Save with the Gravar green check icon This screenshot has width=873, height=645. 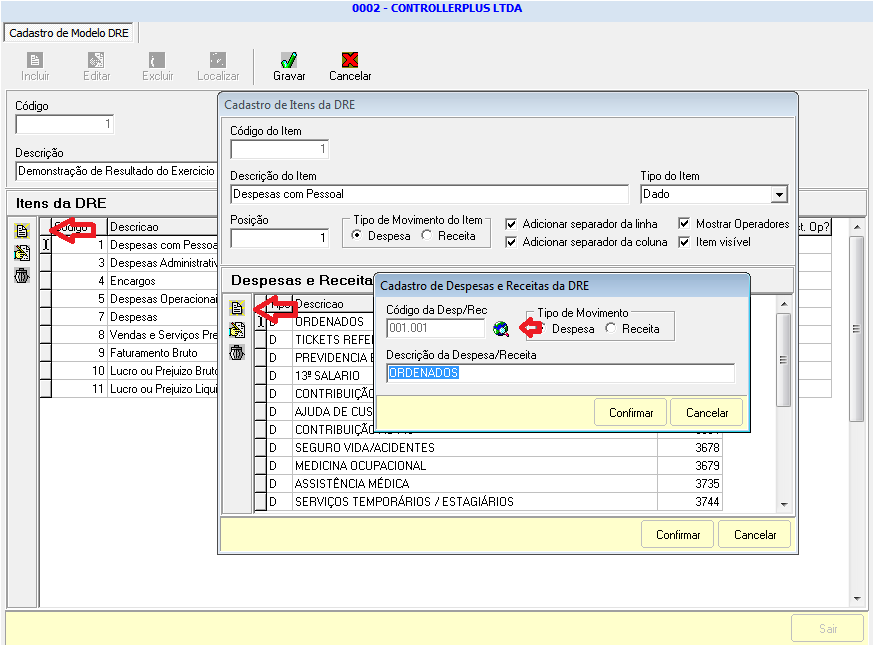289,60
